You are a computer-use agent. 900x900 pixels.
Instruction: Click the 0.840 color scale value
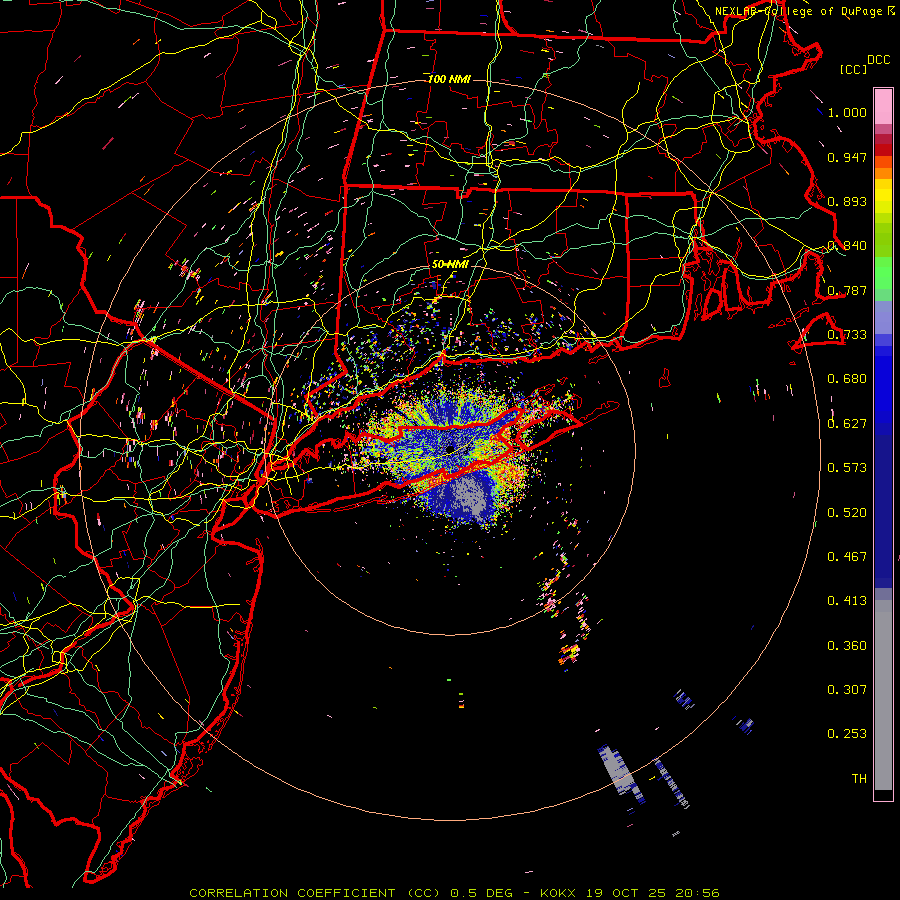(847, 246)
